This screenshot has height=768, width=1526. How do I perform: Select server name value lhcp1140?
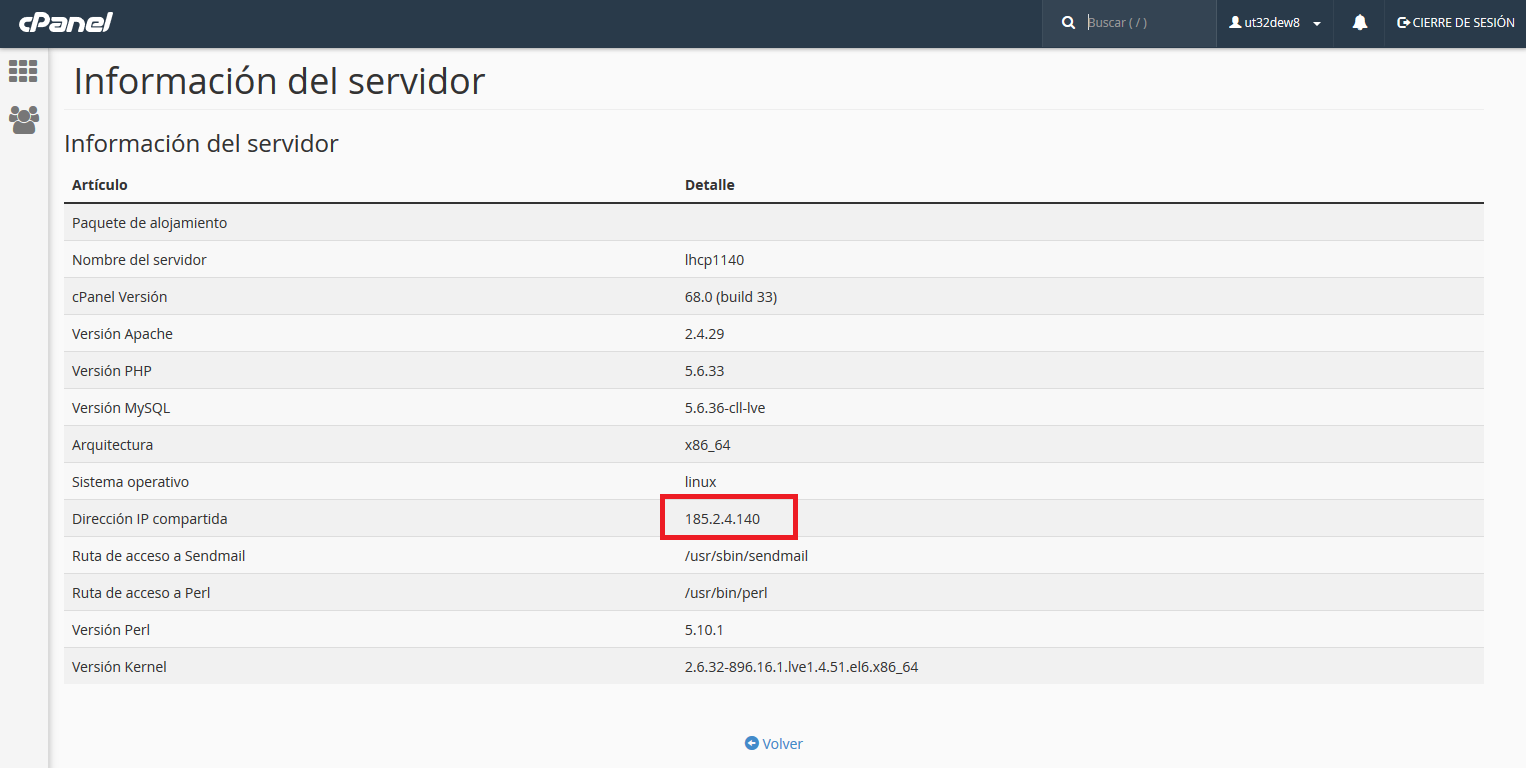pos(714,260)
